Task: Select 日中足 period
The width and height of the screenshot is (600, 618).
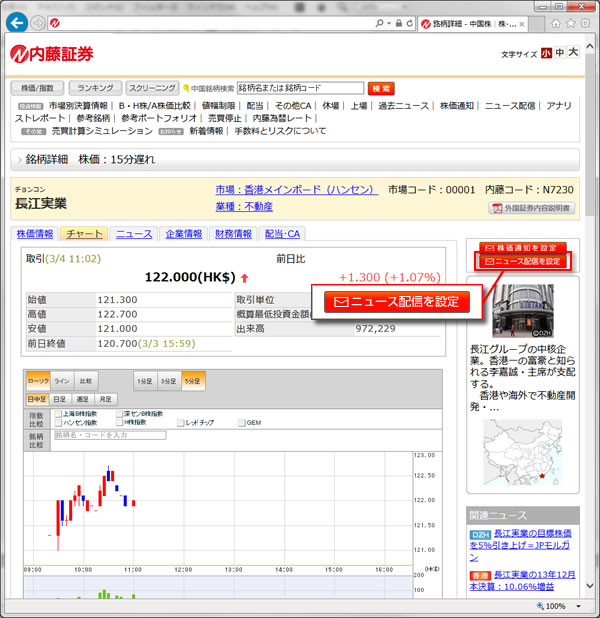Action: coord(37,399)
